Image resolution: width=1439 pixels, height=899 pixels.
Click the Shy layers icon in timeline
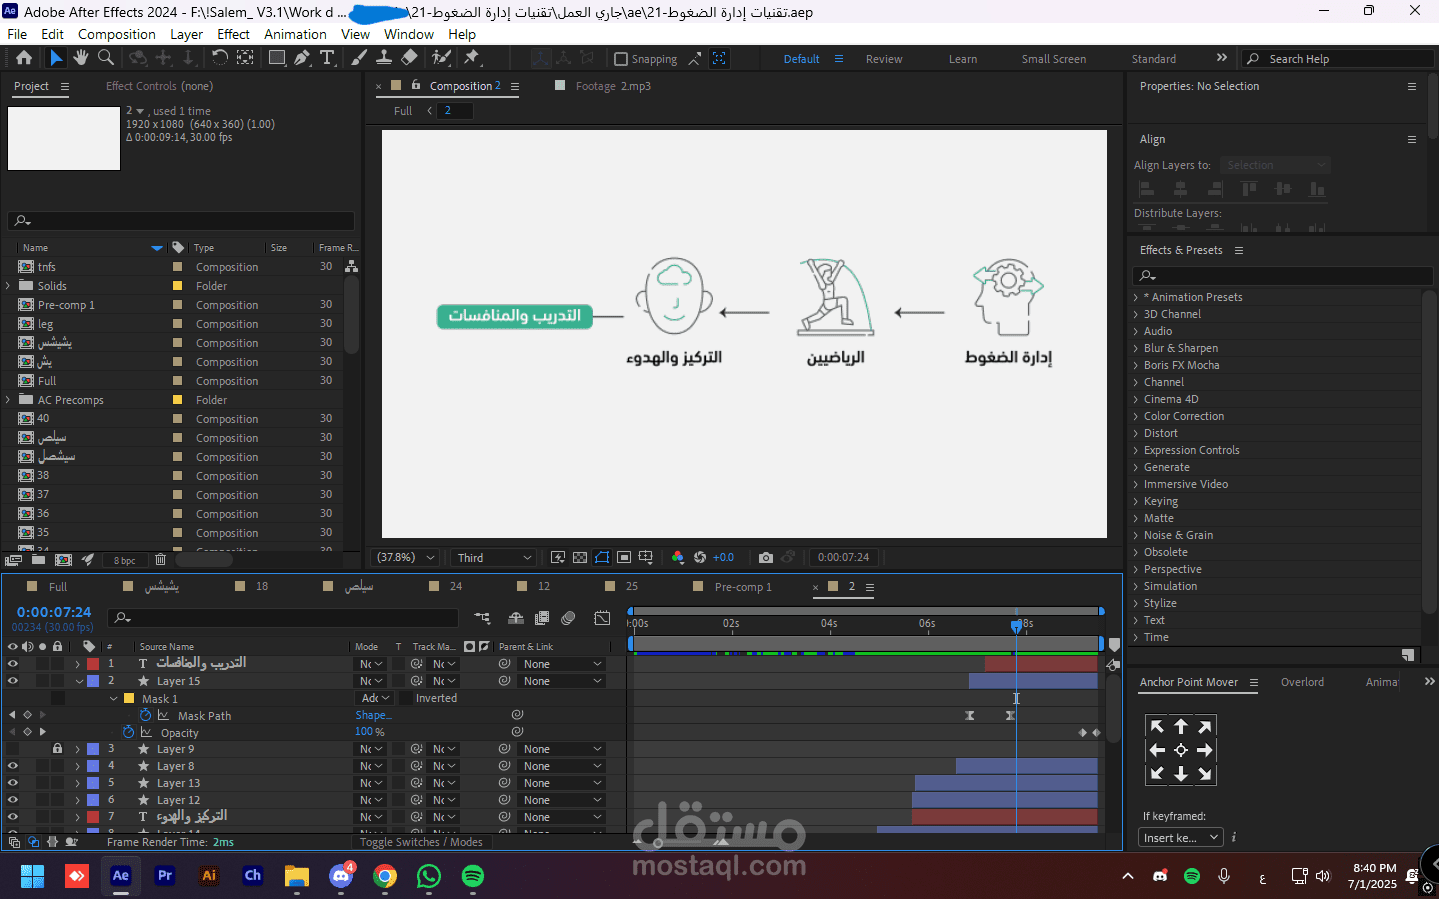pos(516,619)
